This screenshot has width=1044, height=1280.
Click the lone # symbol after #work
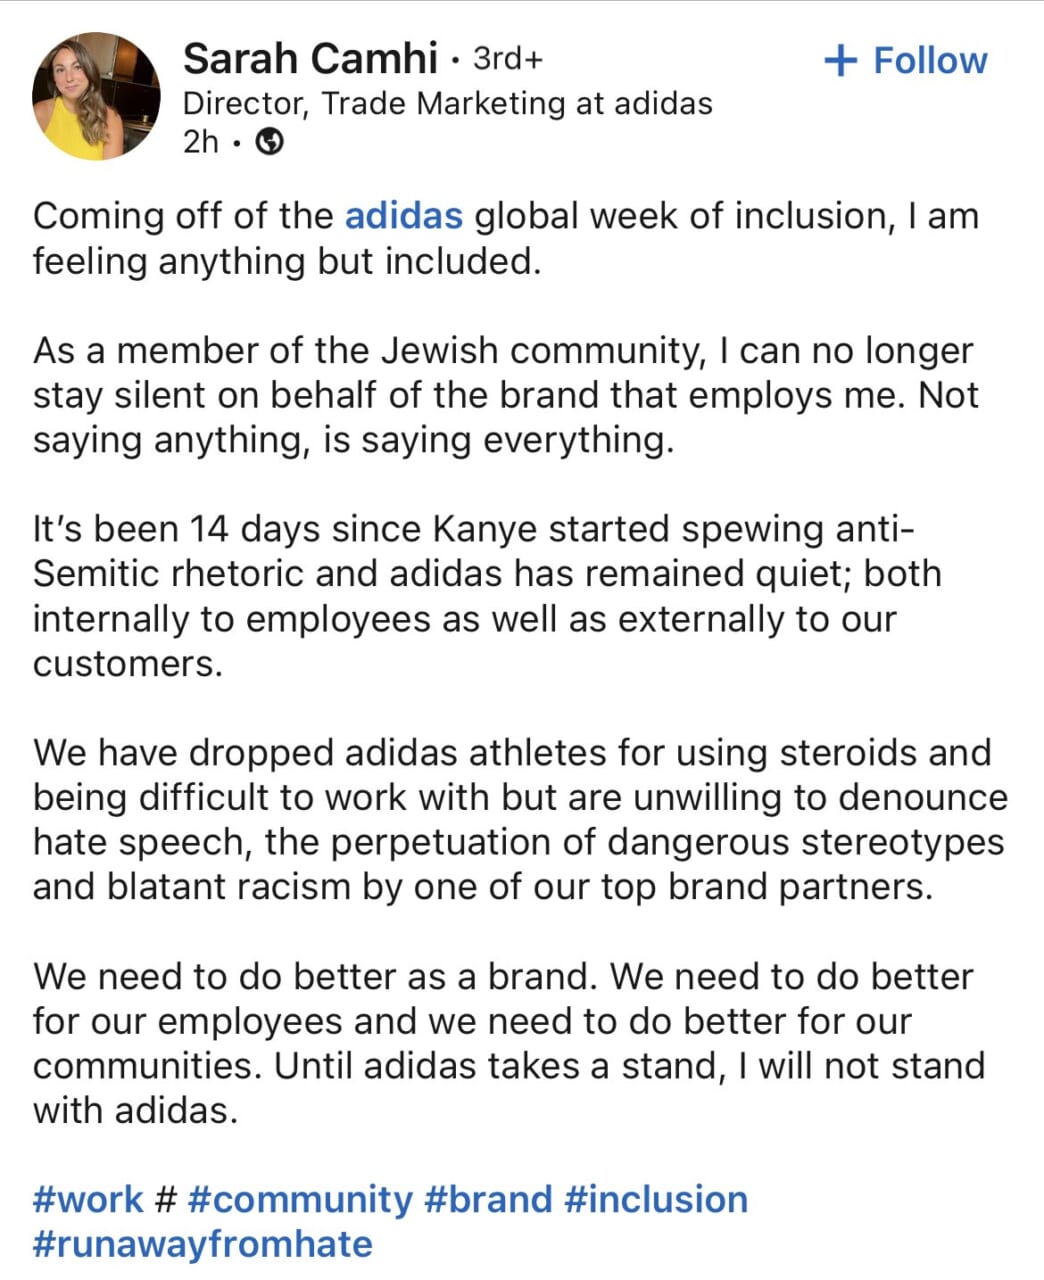tap(167, 1199)
